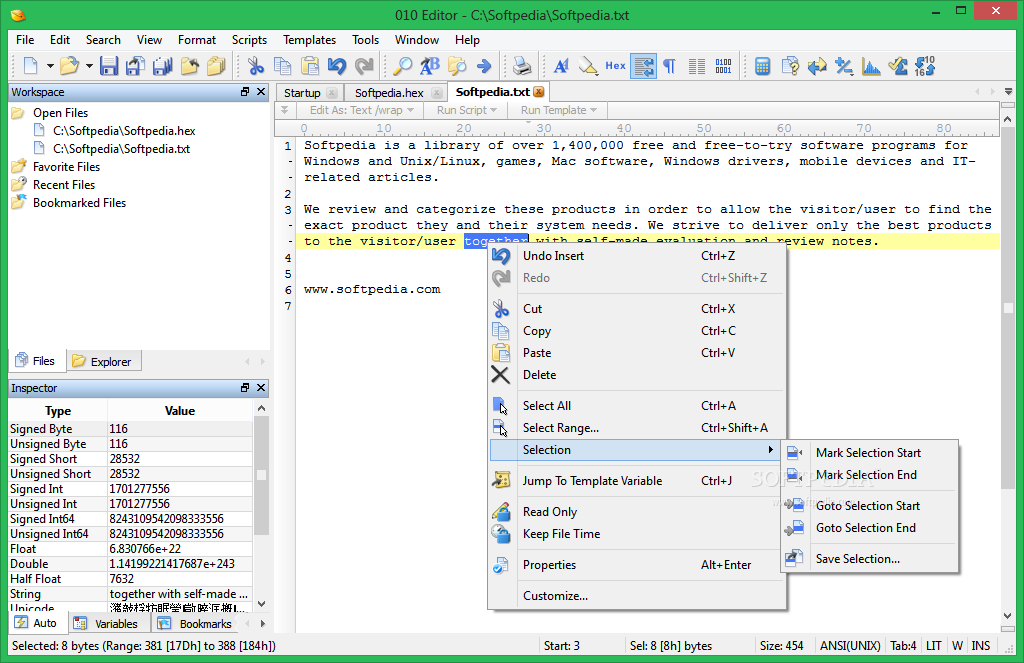Click the Goto blue arrow icon

coord(484,66)
